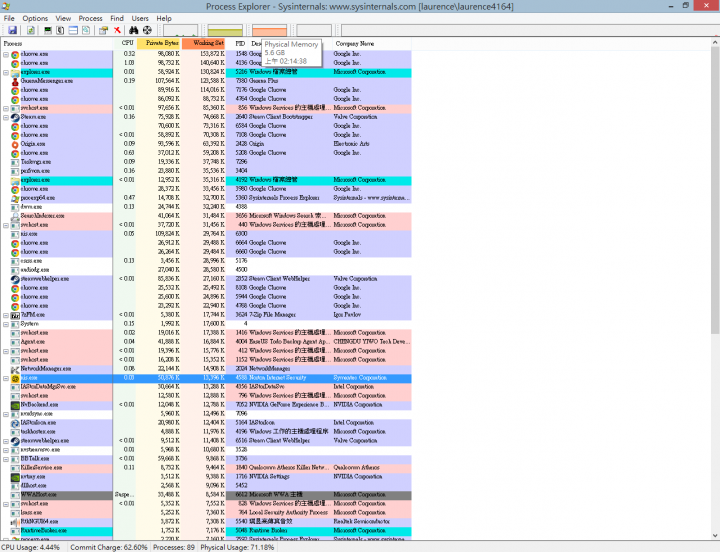This screenshot has width=720, height=552.
Task: Click the Commit Charge status bar entry
Action: (x=109, y=547)
